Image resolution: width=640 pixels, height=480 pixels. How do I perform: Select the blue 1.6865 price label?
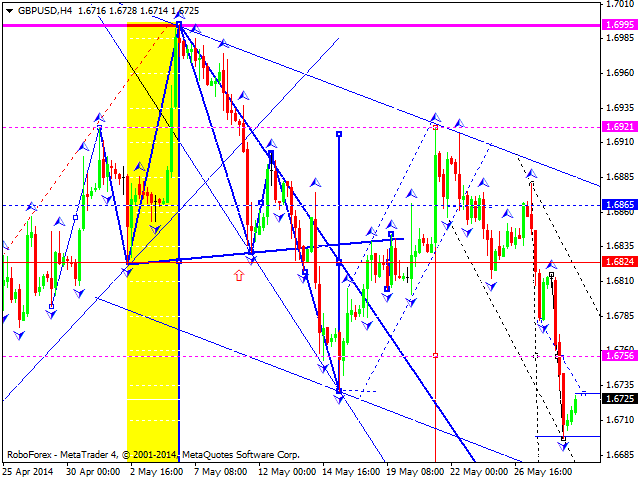tap(620, 205)
